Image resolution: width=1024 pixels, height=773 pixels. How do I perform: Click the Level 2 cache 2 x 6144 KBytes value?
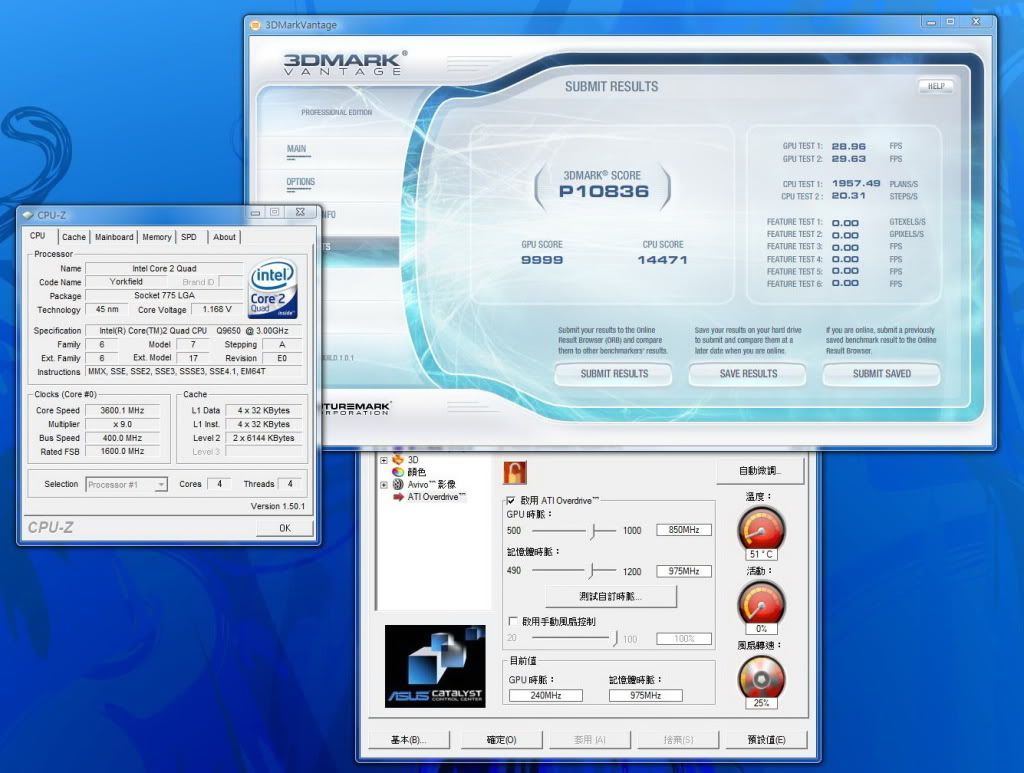click(x=264, y=438)
